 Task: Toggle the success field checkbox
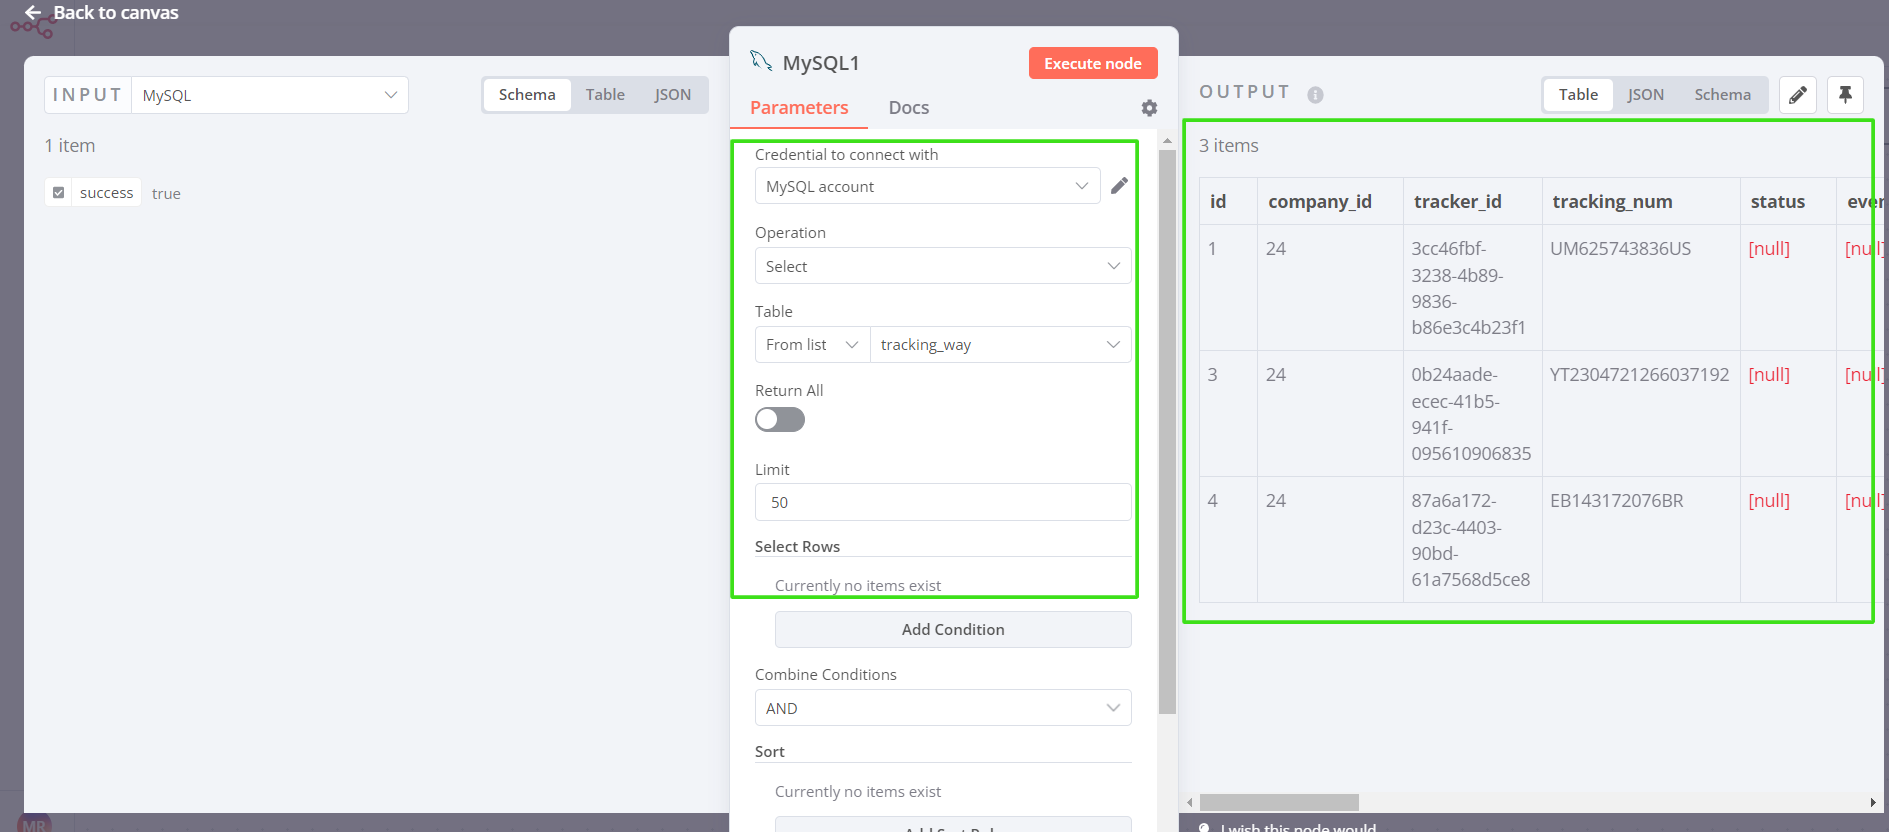[x=59, y=193]
